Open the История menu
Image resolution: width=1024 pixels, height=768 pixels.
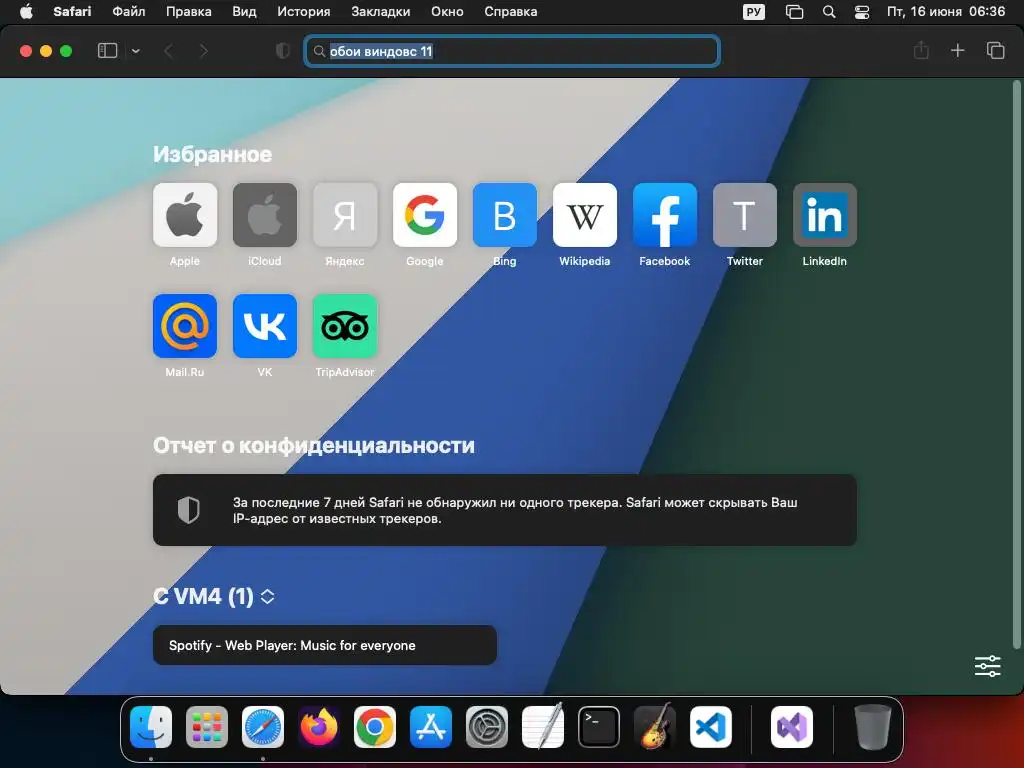click(304, 12)
